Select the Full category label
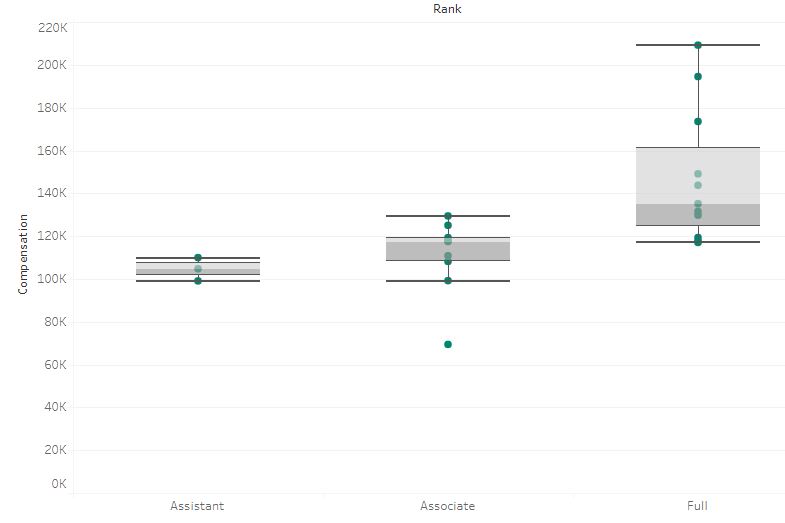Image resolution: width=785 pixels, height=523 pixels. click(697, 506)
